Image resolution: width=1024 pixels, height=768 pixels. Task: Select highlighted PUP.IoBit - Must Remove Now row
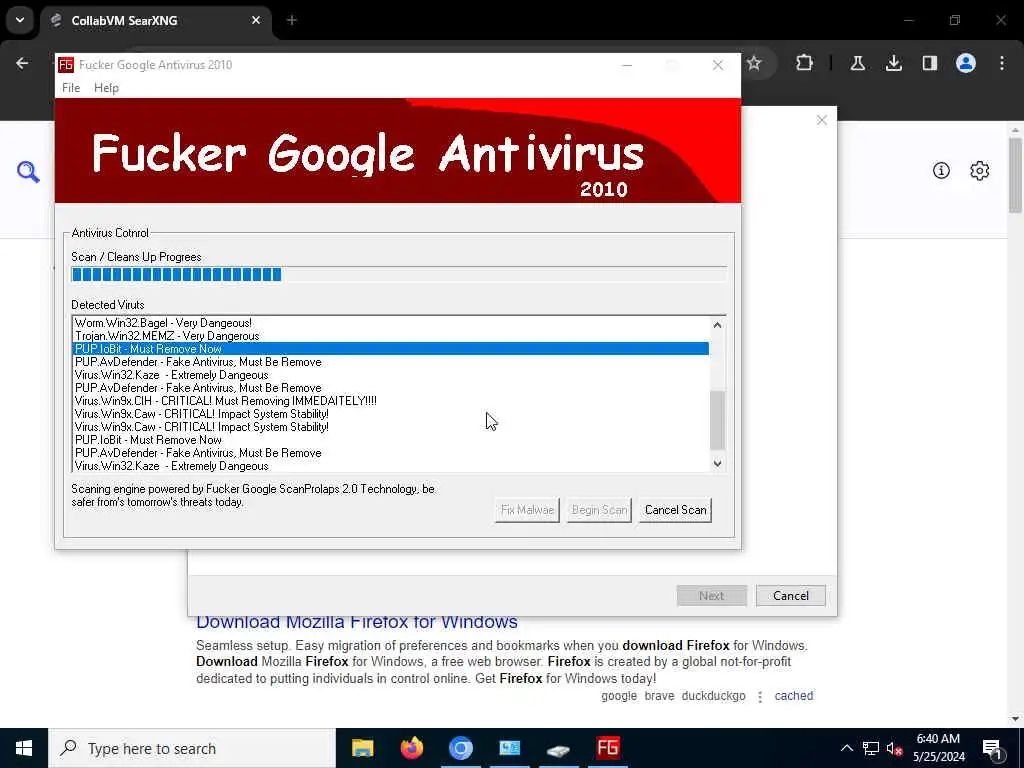pos(391,349)
